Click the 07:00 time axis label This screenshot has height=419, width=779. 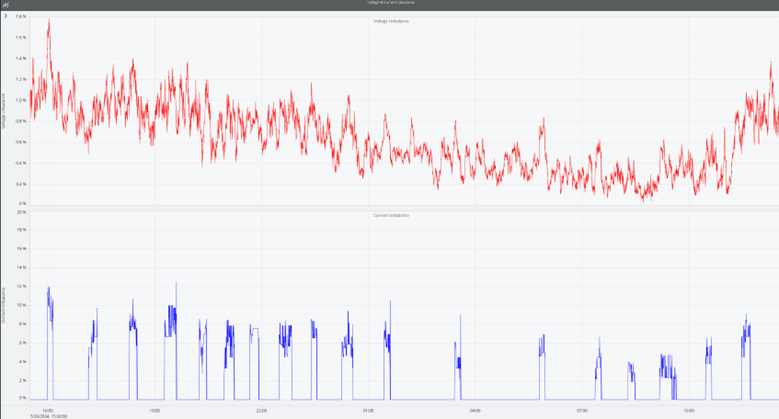point(582,411)
